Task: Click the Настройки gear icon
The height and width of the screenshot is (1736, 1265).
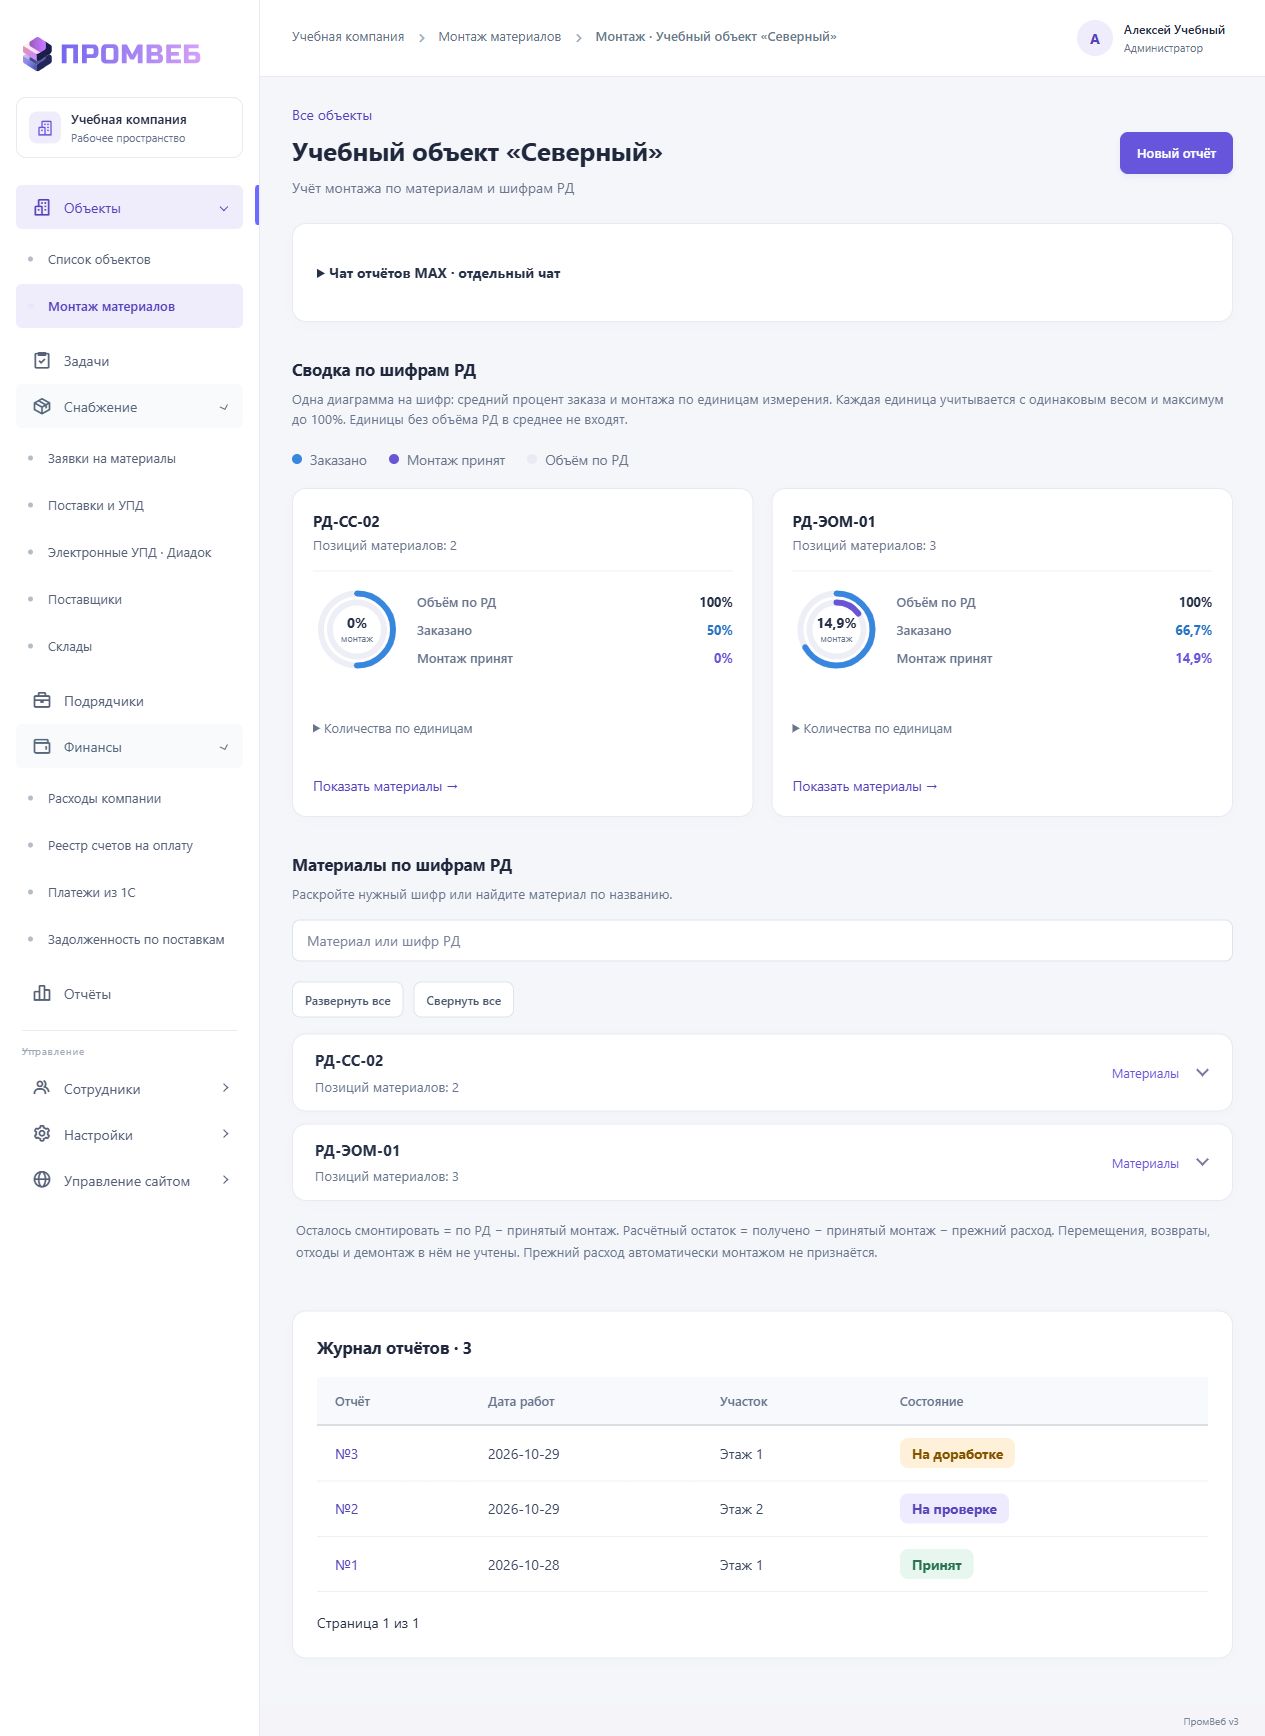Action: (x=42, y=1134)
